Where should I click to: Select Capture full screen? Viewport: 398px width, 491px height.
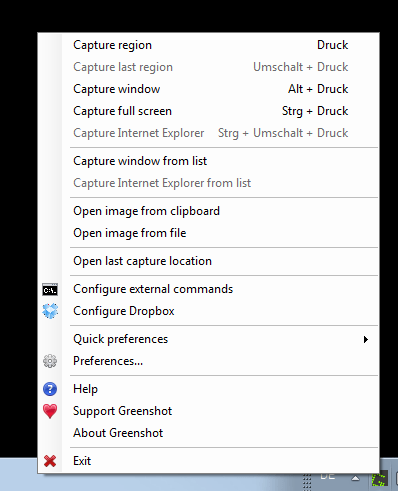click(209, 111)
